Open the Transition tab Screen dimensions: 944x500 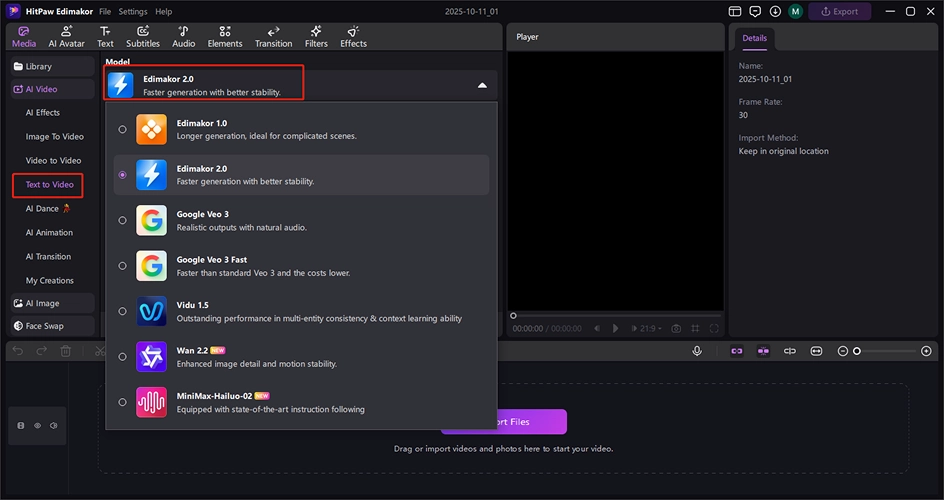tap(273, 37)
